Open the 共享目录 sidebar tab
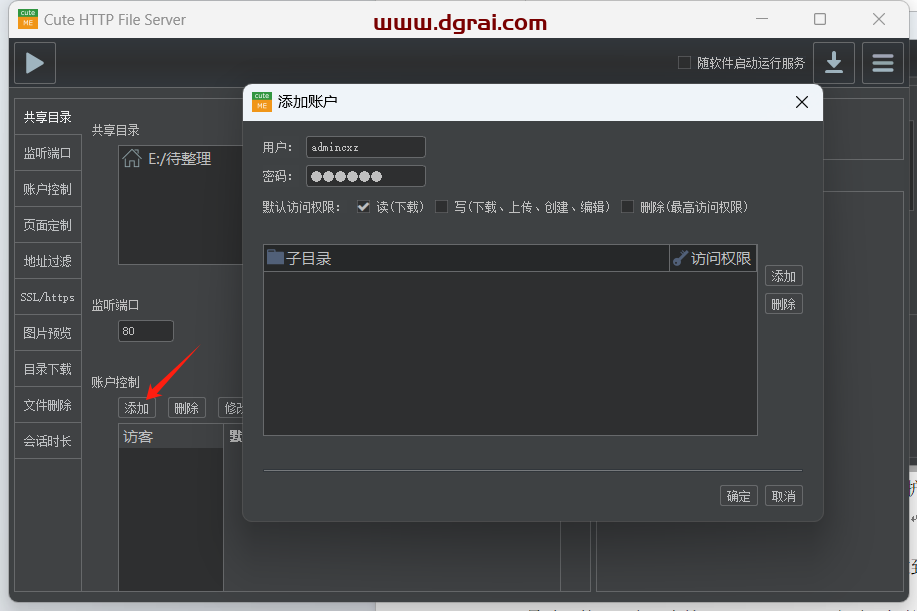 click(x=48, y=117)
